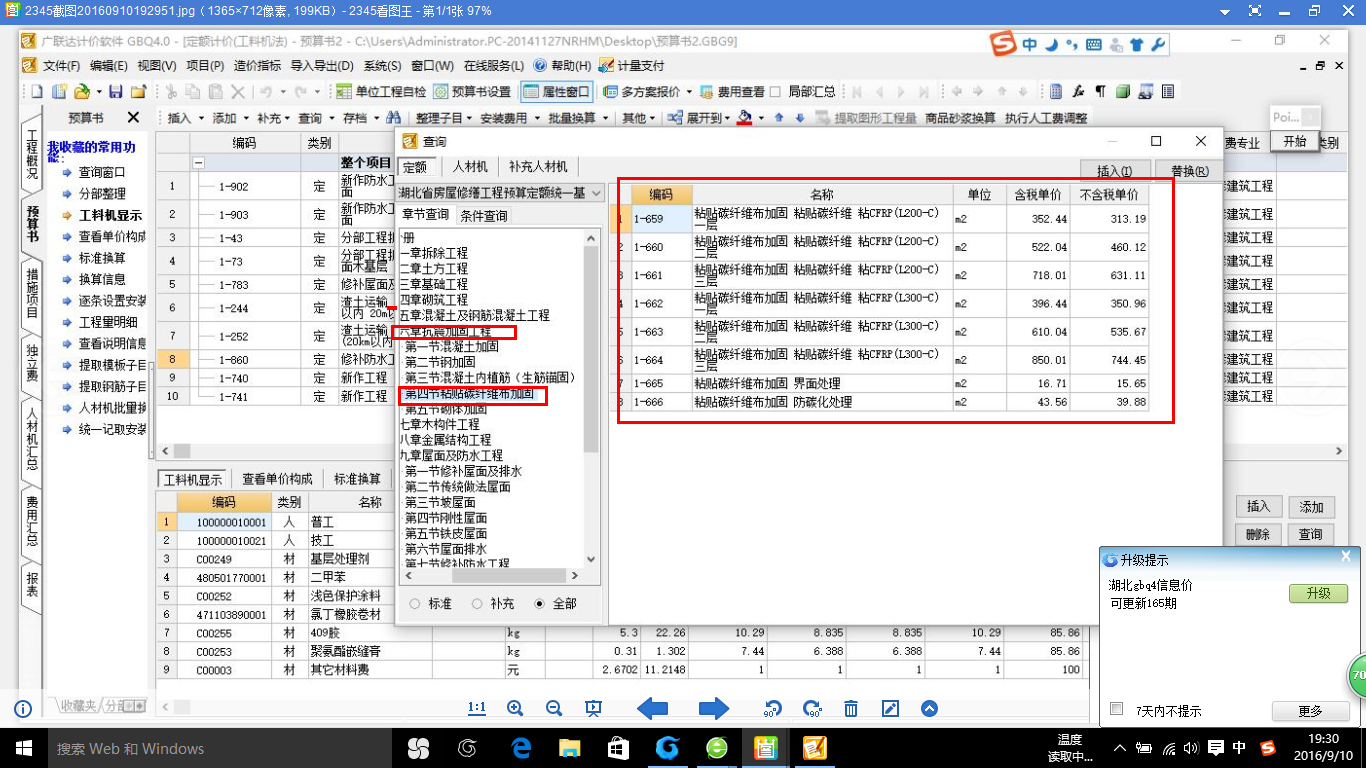Open the 导入导出(D) menu
This screenshot has height=768, width=1366.
322,66
